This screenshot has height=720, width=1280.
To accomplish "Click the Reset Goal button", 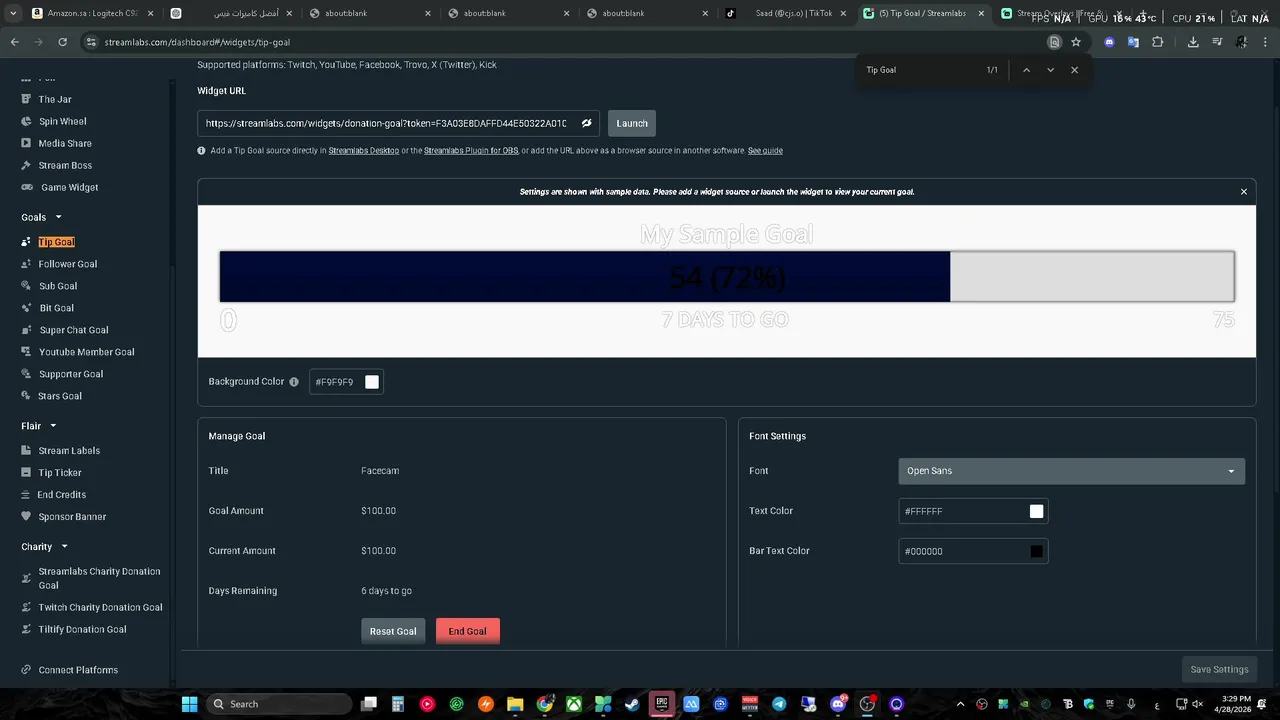I will point(393,631).
